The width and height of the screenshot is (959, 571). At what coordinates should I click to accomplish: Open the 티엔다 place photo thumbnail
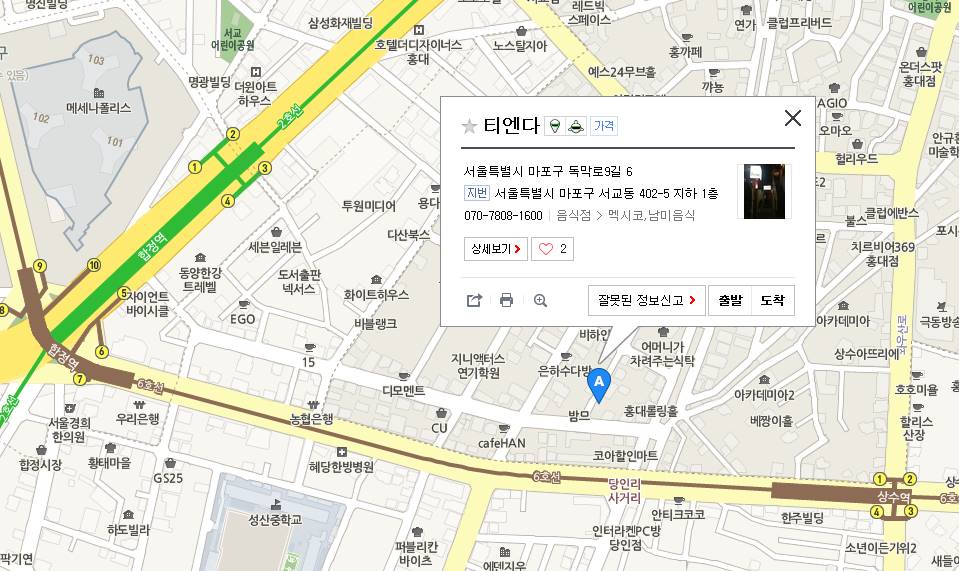click(764, 191)
